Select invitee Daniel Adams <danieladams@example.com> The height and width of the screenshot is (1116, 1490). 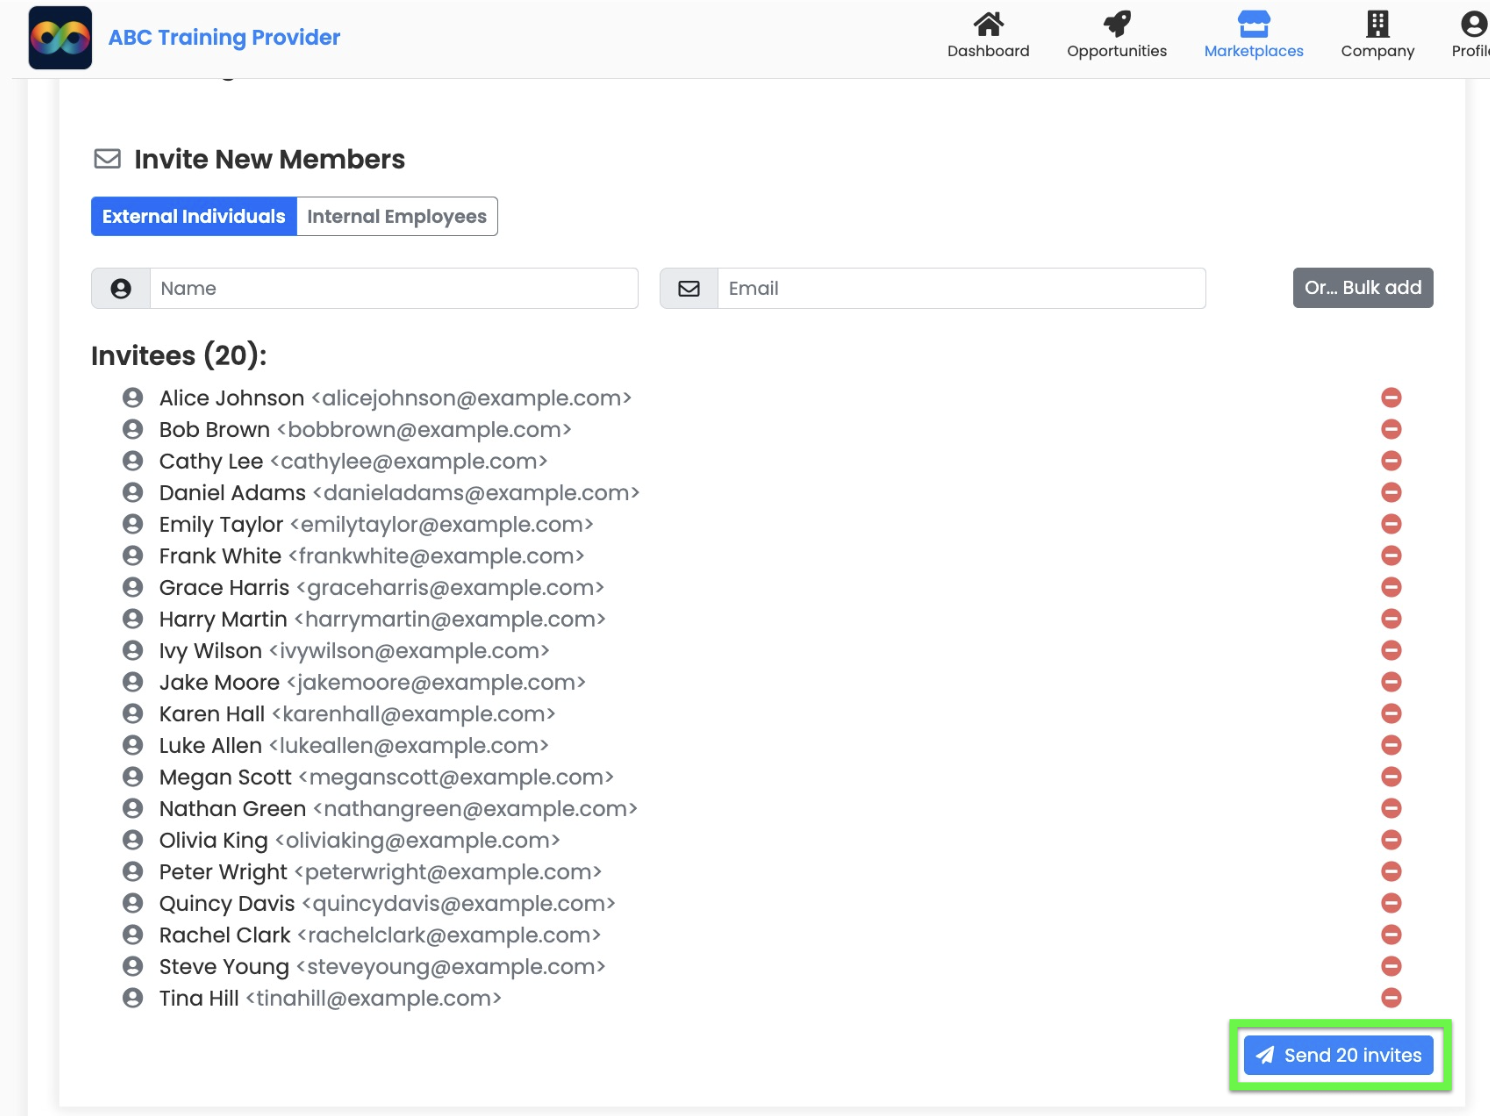[399, 493]
